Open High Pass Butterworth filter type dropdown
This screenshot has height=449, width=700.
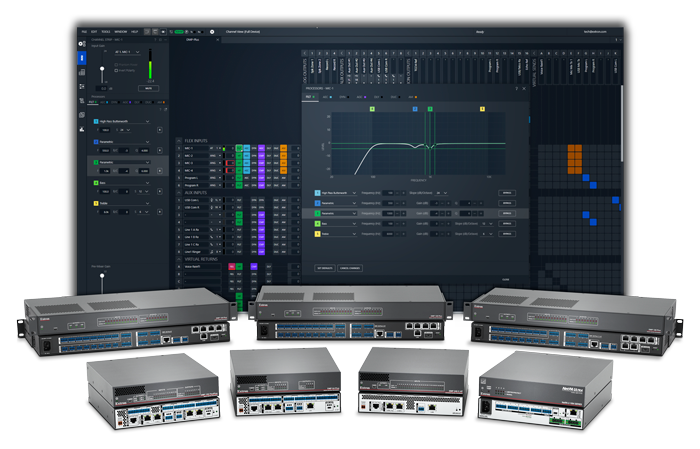point(150,121)
